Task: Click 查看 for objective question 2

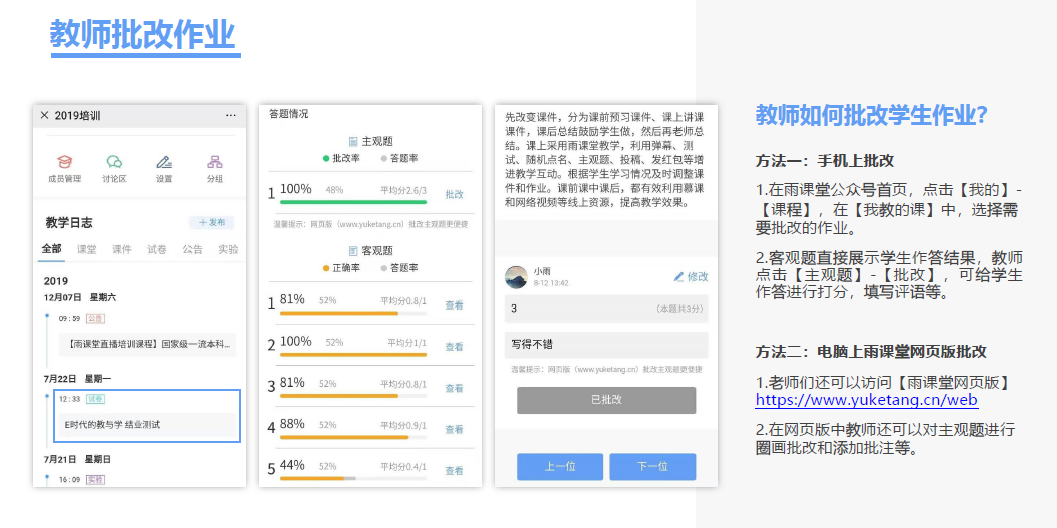Action: pos(454,347)
